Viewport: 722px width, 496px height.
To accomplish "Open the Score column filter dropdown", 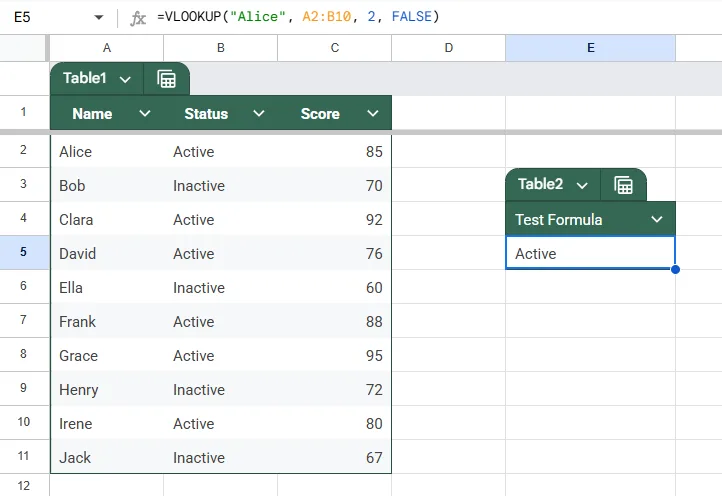I will pos(373,113).
